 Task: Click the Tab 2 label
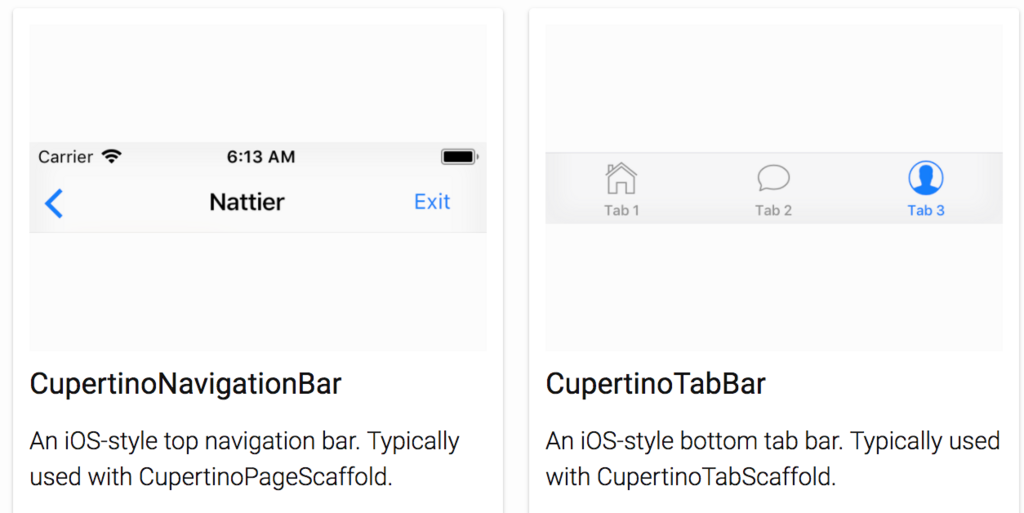point(774,210)
